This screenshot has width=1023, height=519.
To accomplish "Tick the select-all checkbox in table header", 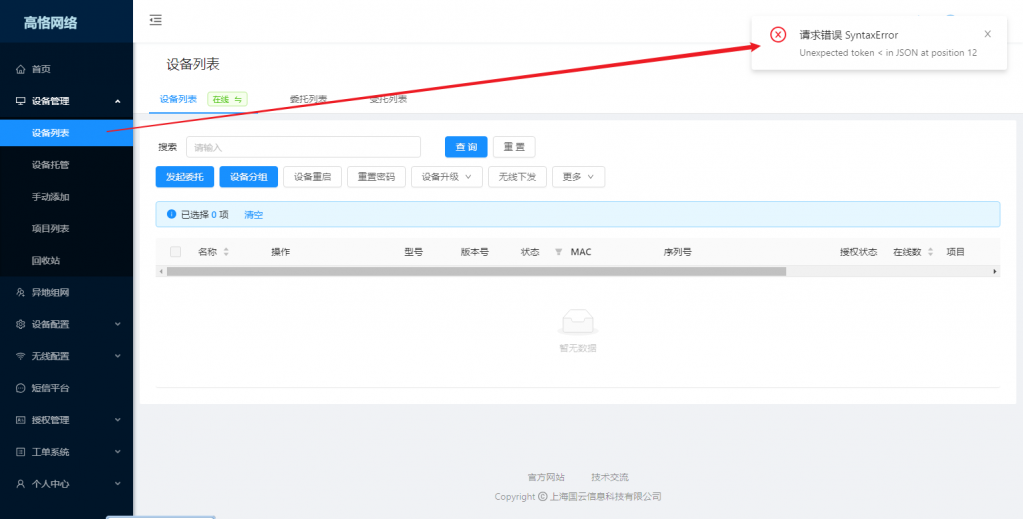I will click(x=176, y=252).
